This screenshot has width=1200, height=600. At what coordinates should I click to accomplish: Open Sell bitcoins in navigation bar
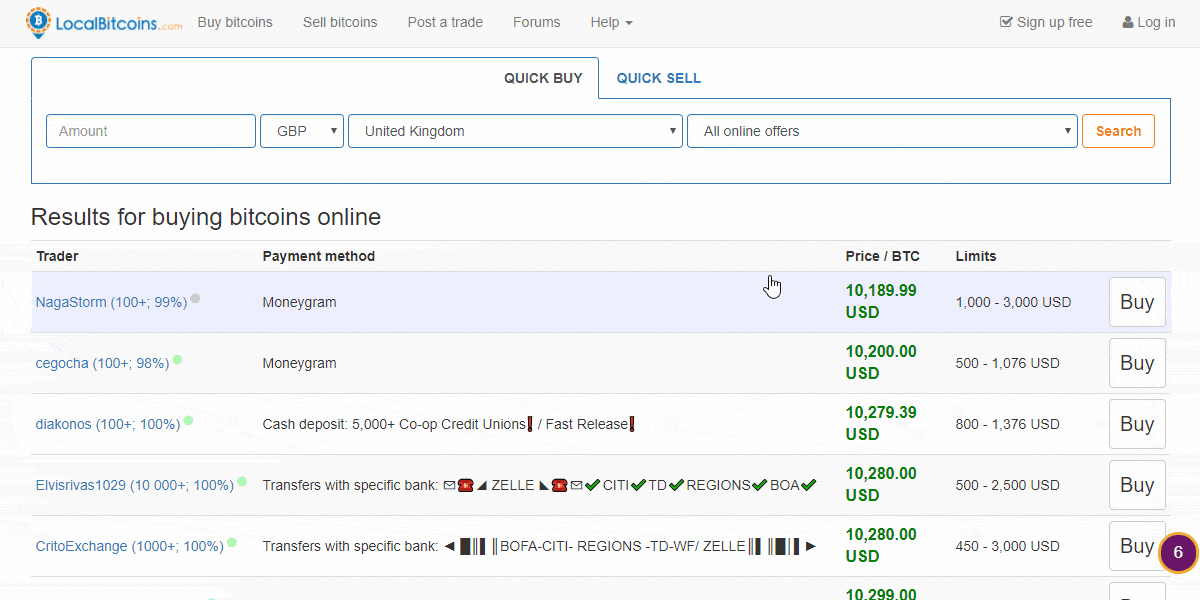click(340, 22)
